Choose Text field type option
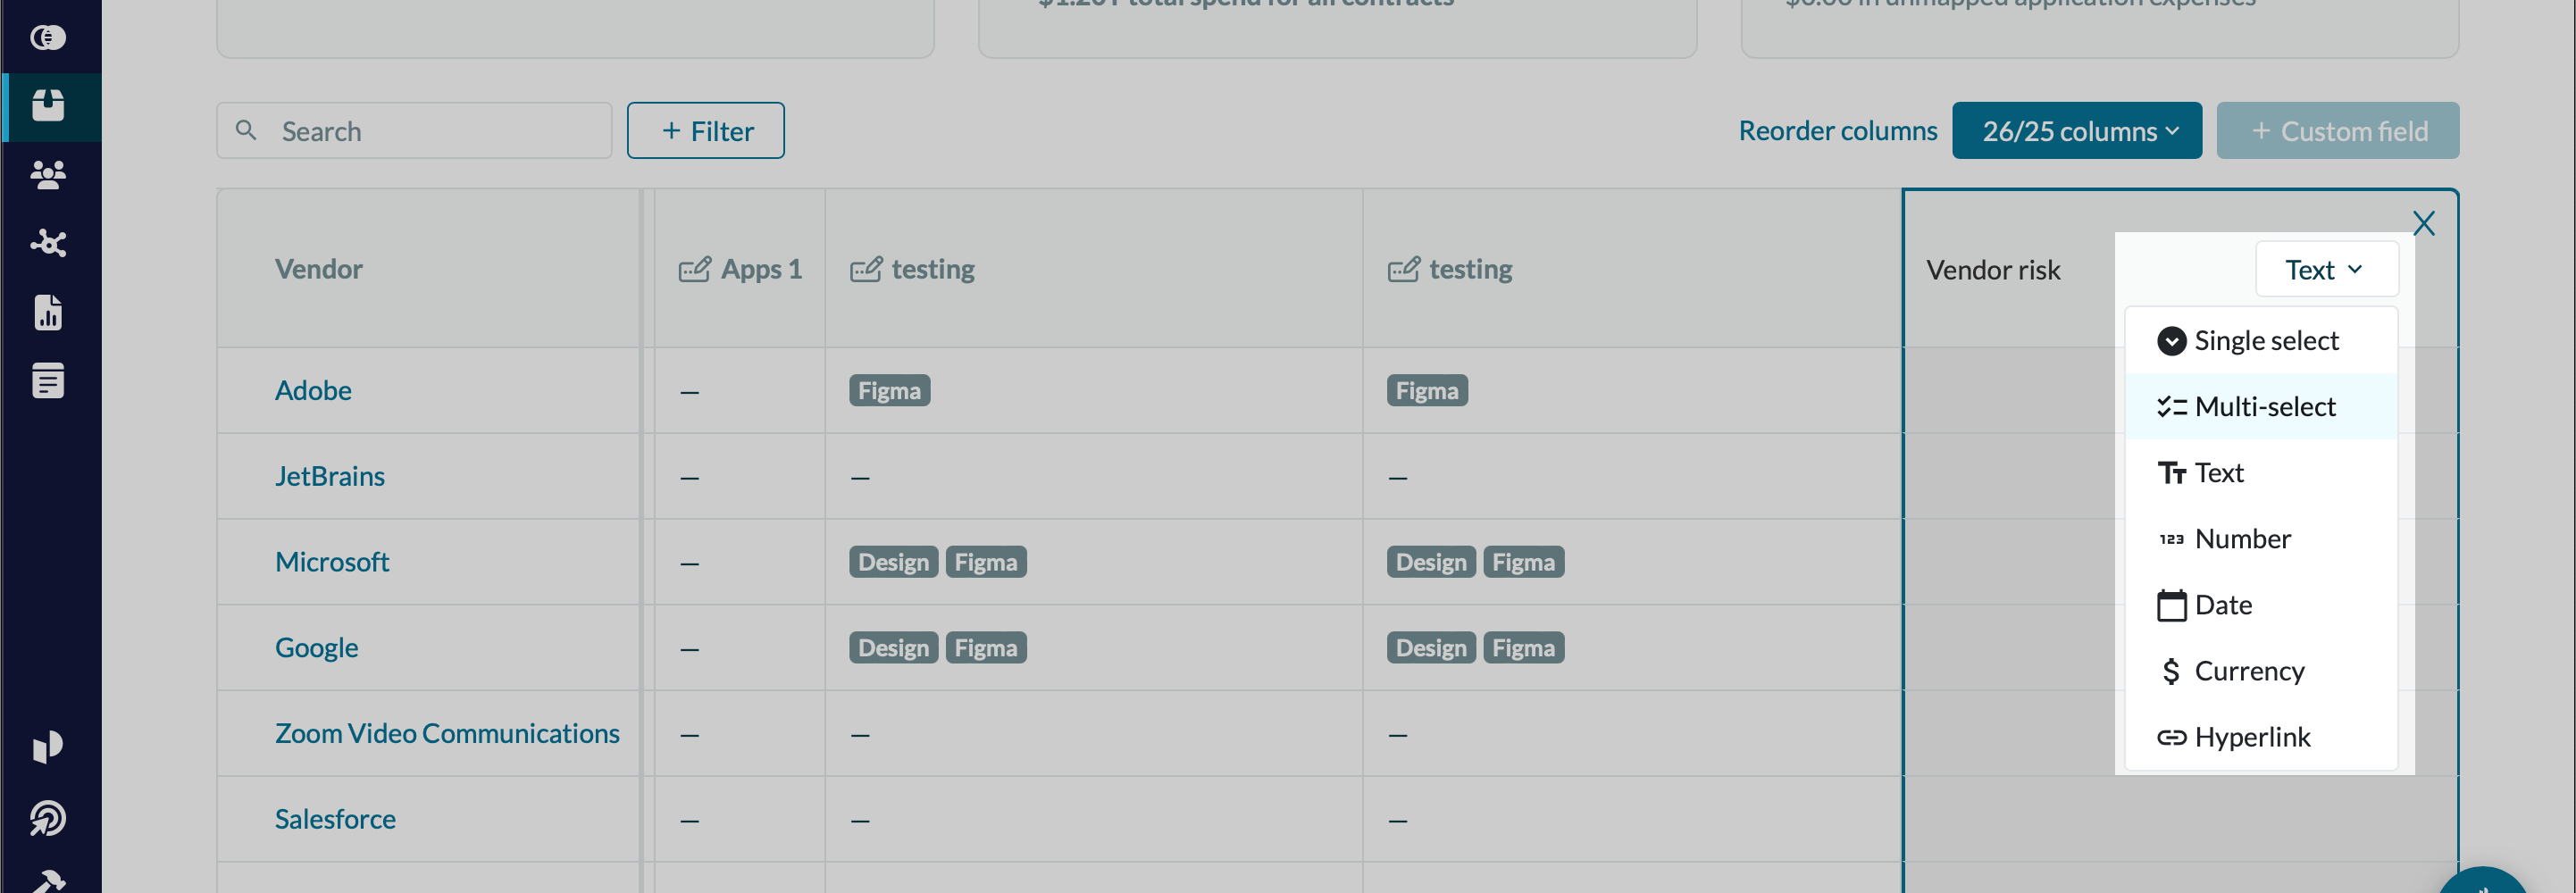The height and width of the screenshot is (893, 2576). tap(2260, 472)
